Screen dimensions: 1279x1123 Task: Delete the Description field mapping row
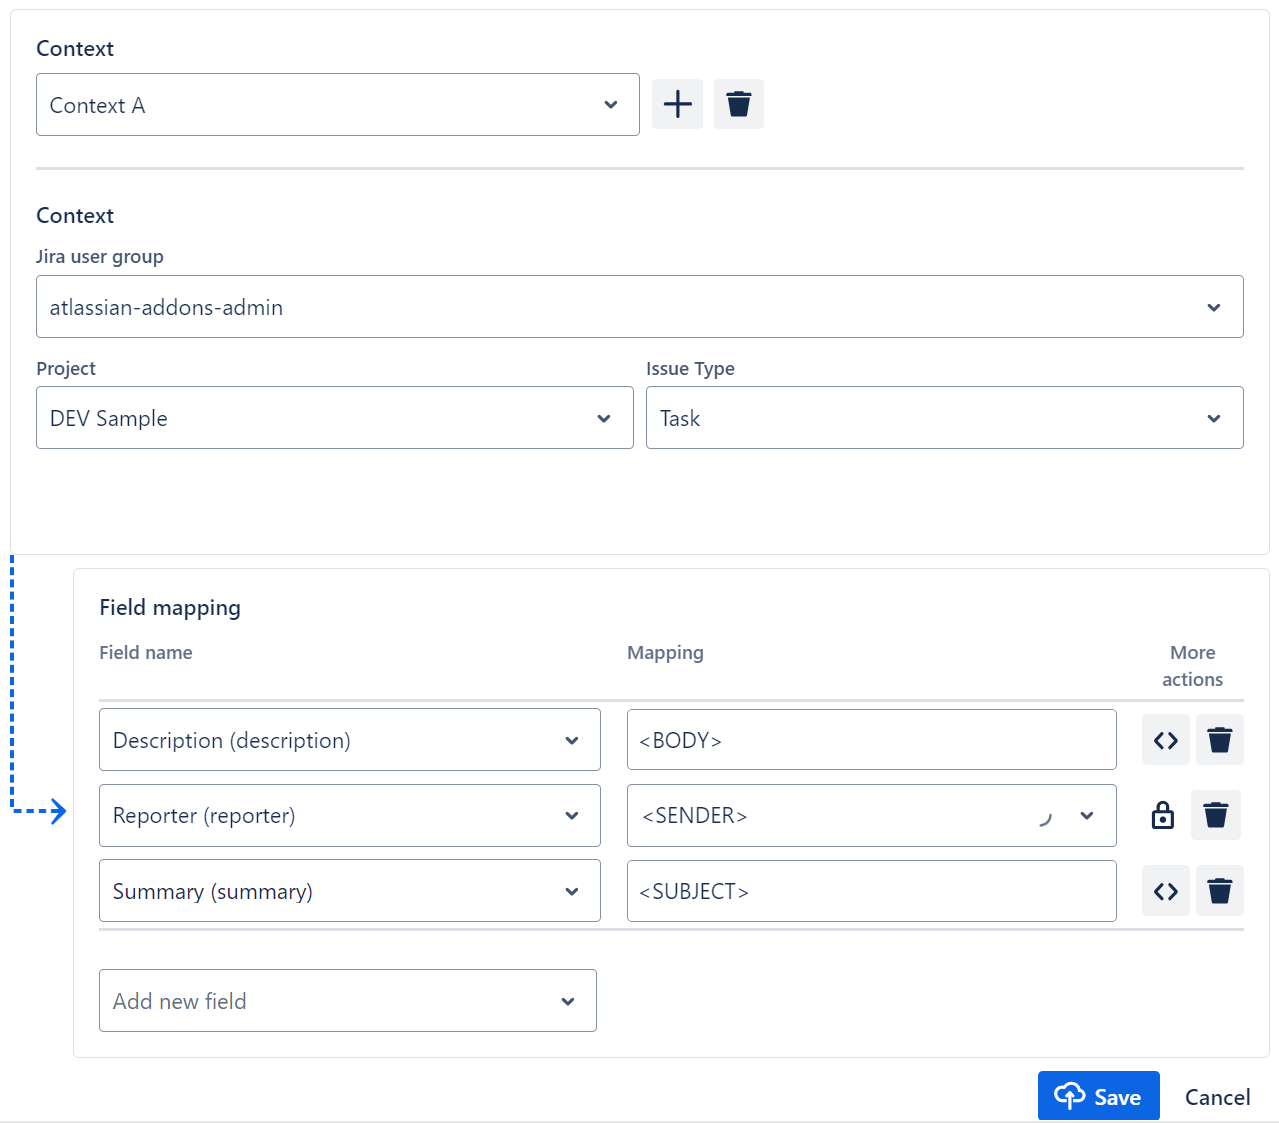pos(1219,740)
